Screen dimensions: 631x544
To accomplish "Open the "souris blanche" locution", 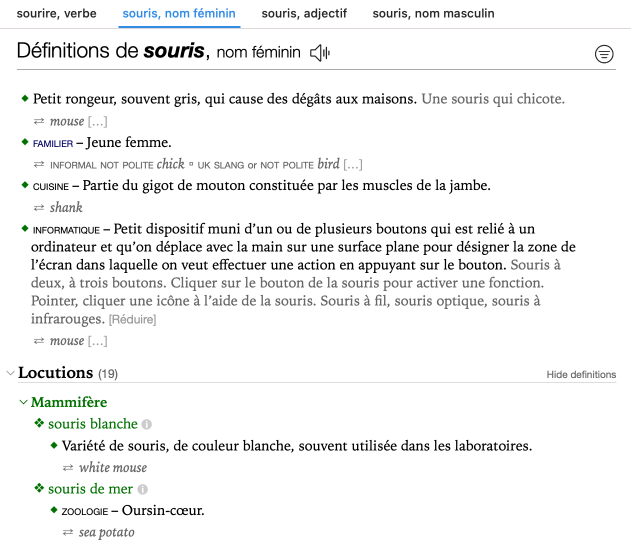I will tap(92, 424).
